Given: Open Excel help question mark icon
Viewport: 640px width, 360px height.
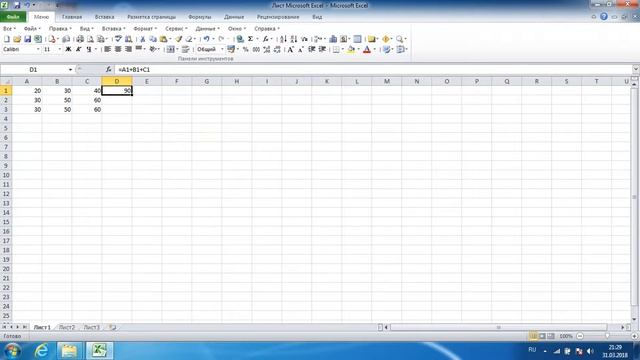Looking at the screenshot, I should point(604,17).
